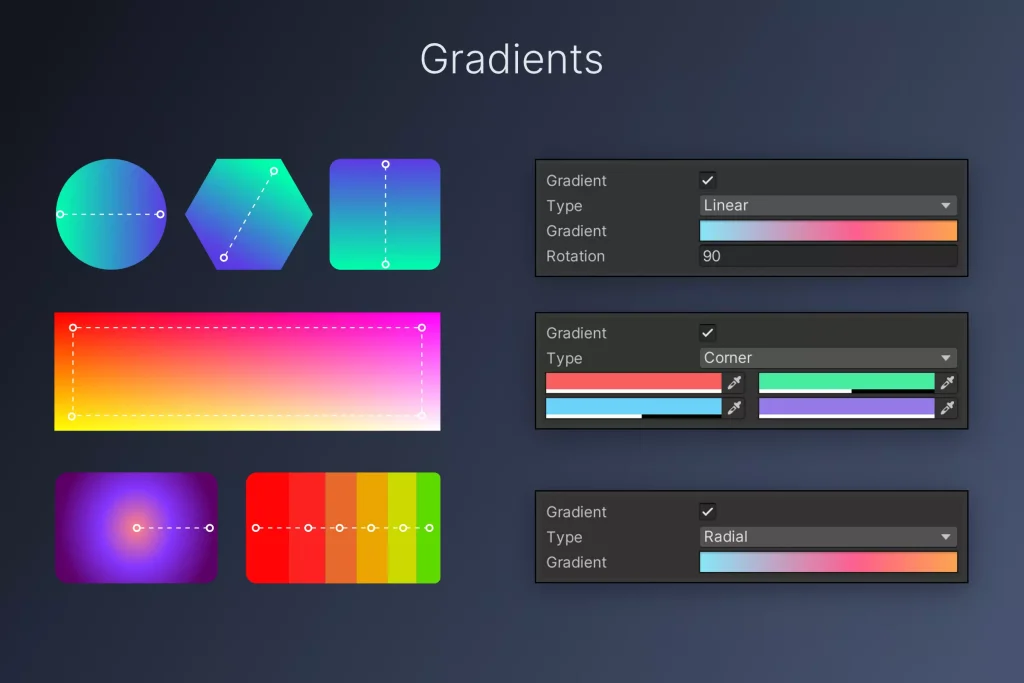The width and height of the screenshot is (1024, 683).
Task: Toggle Gradient checkbox in the Corner panel
Action: 708,333
